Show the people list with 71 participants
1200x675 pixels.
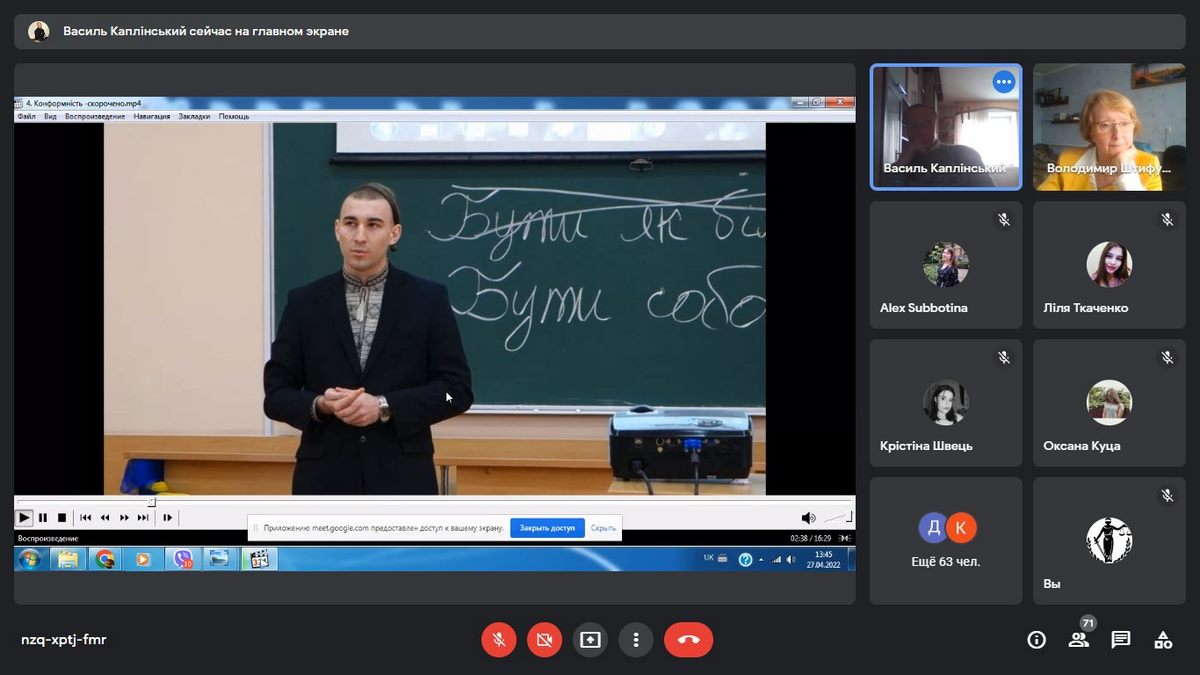pyautogui.click(x=1079, y=640)
